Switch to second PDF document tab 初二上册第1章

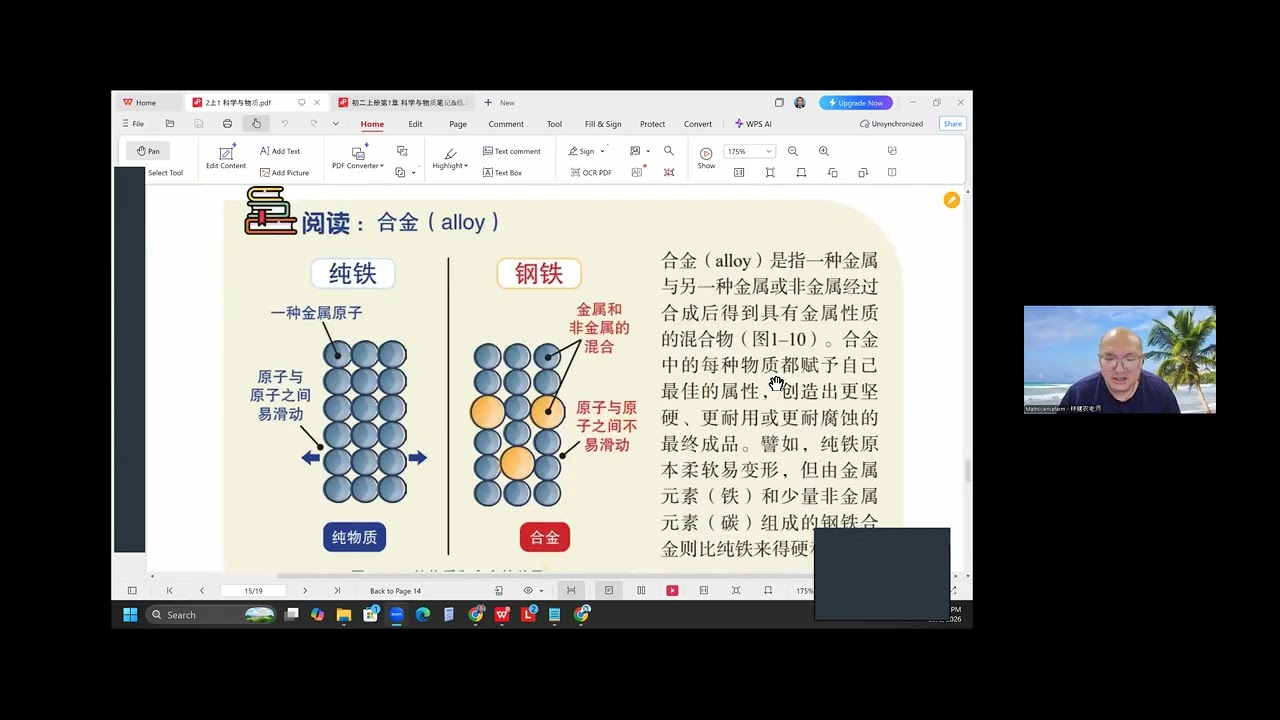[x=402, y=103]
